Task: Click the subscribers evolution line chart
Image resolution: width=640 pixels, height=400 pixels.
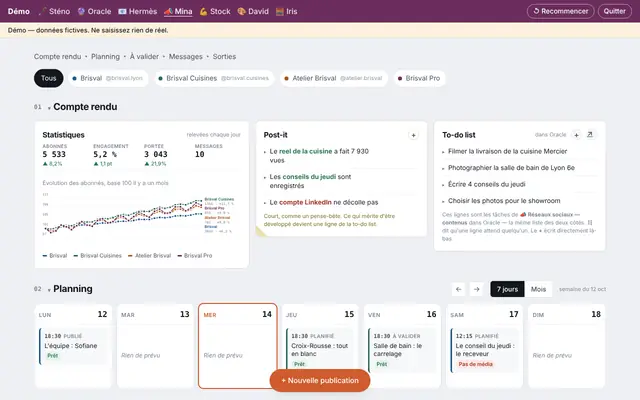Action: pyautogui.click(x=139, y=214)
